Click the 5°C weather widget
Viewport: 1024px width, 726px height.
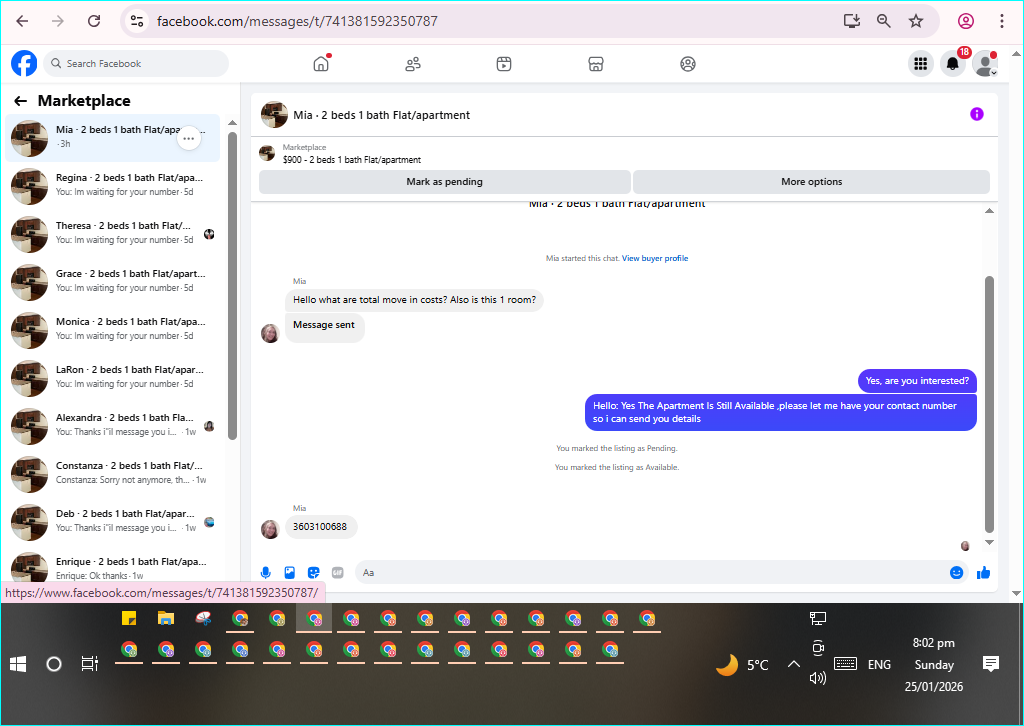(x=742, y=665)
